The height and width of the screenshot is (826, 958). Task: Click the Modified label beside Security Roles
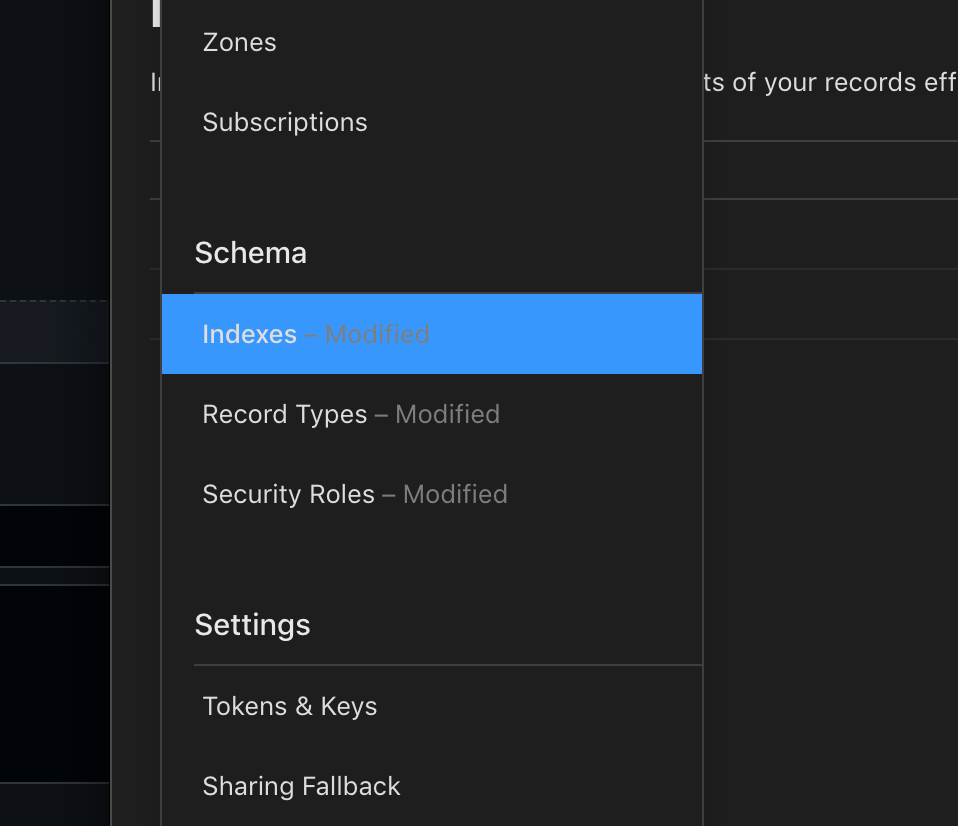pos(455,494)
